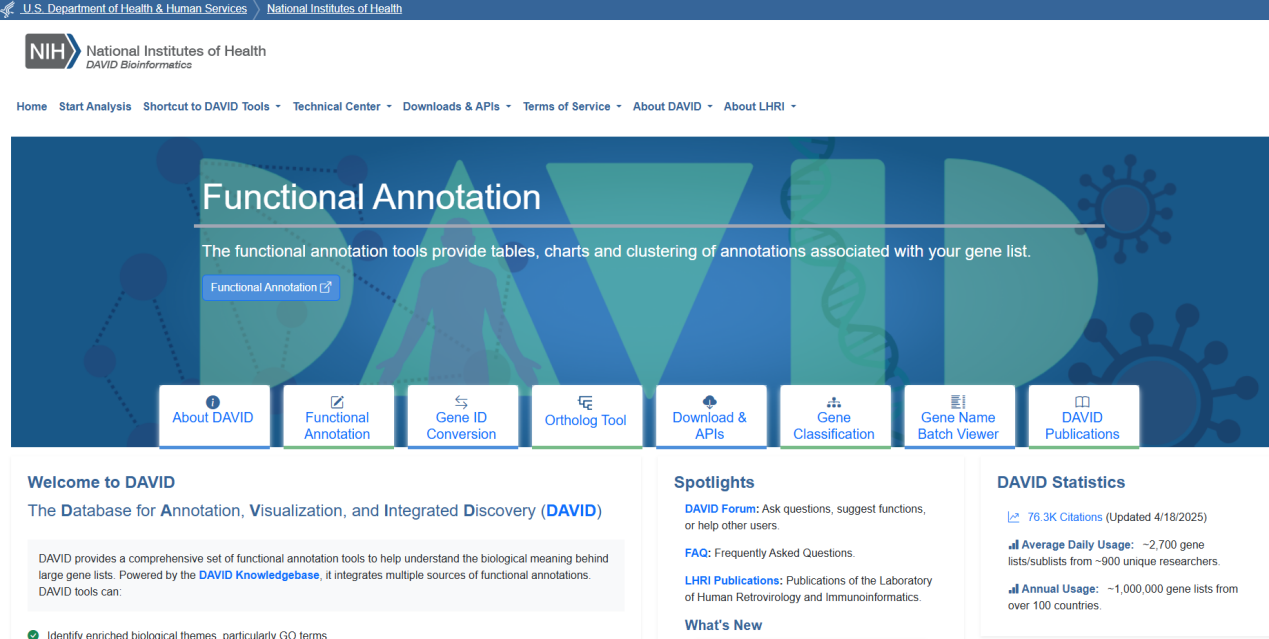Click the Spotlights heading

714,483
